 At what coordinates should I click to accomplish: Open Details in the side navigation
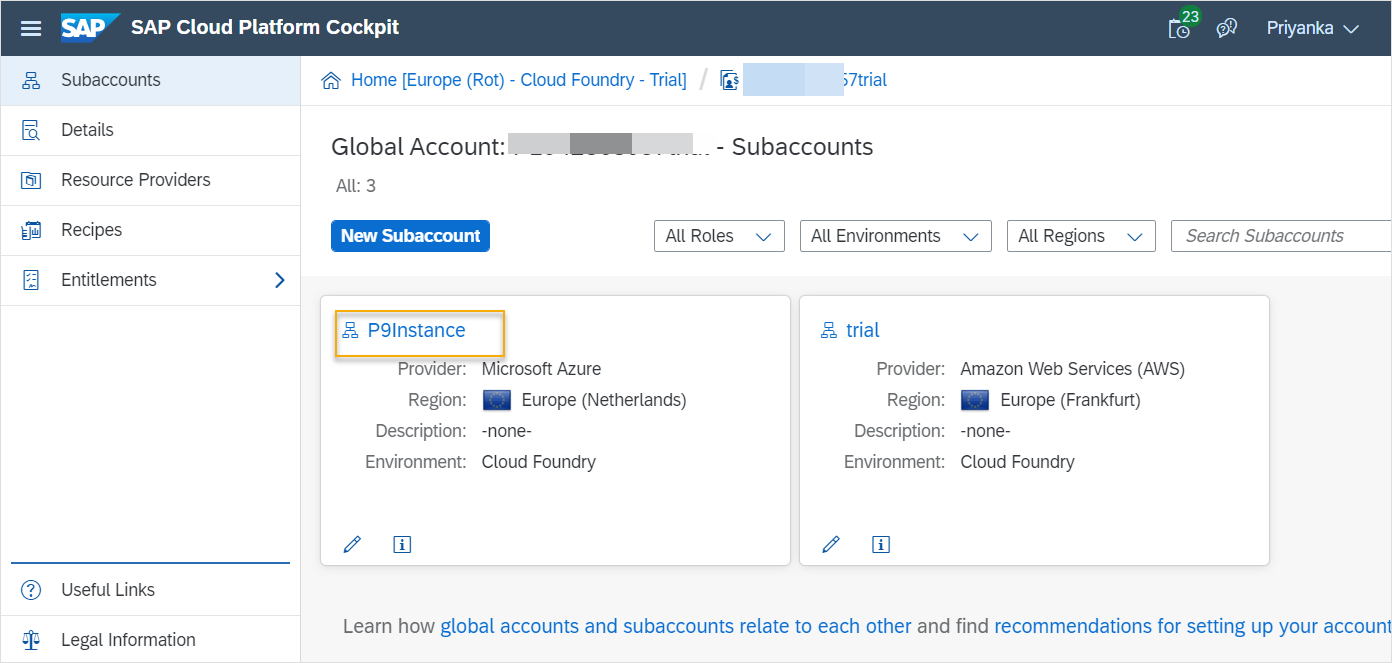pyautogui.click(x=87, y=130)
